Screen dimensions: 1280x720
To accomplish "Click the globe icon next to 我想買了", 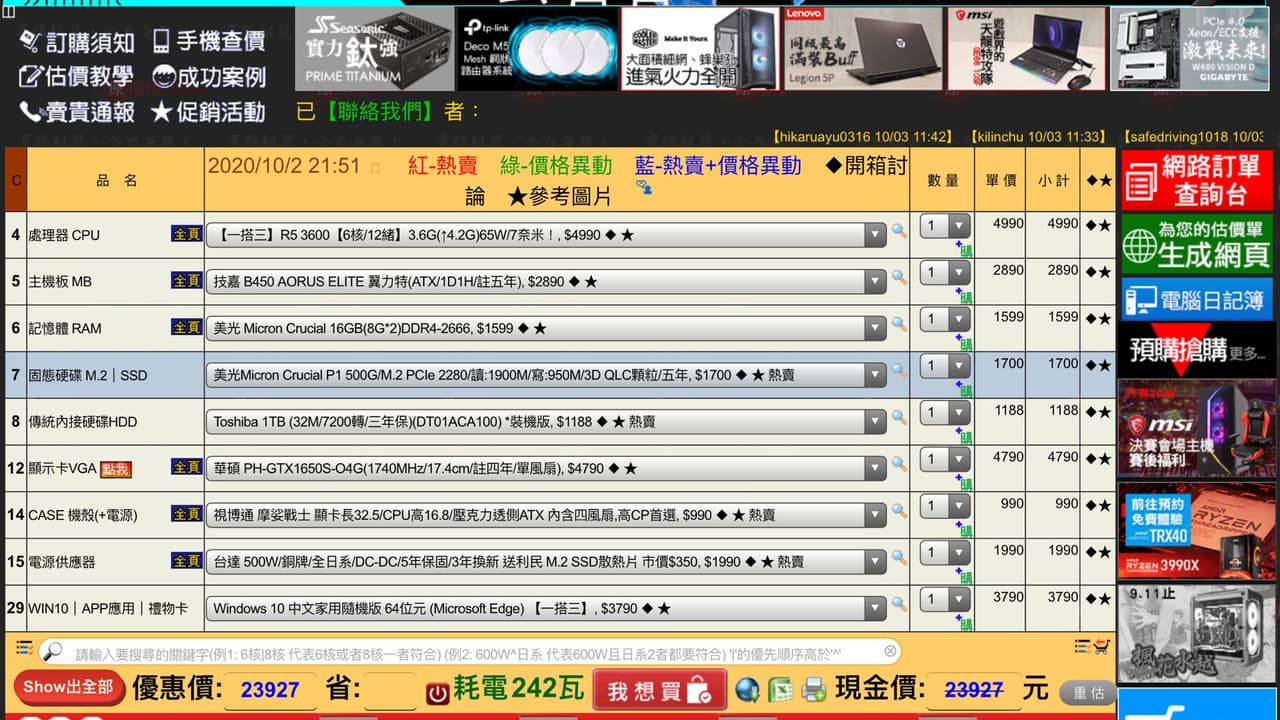I will tap(747, 690).
